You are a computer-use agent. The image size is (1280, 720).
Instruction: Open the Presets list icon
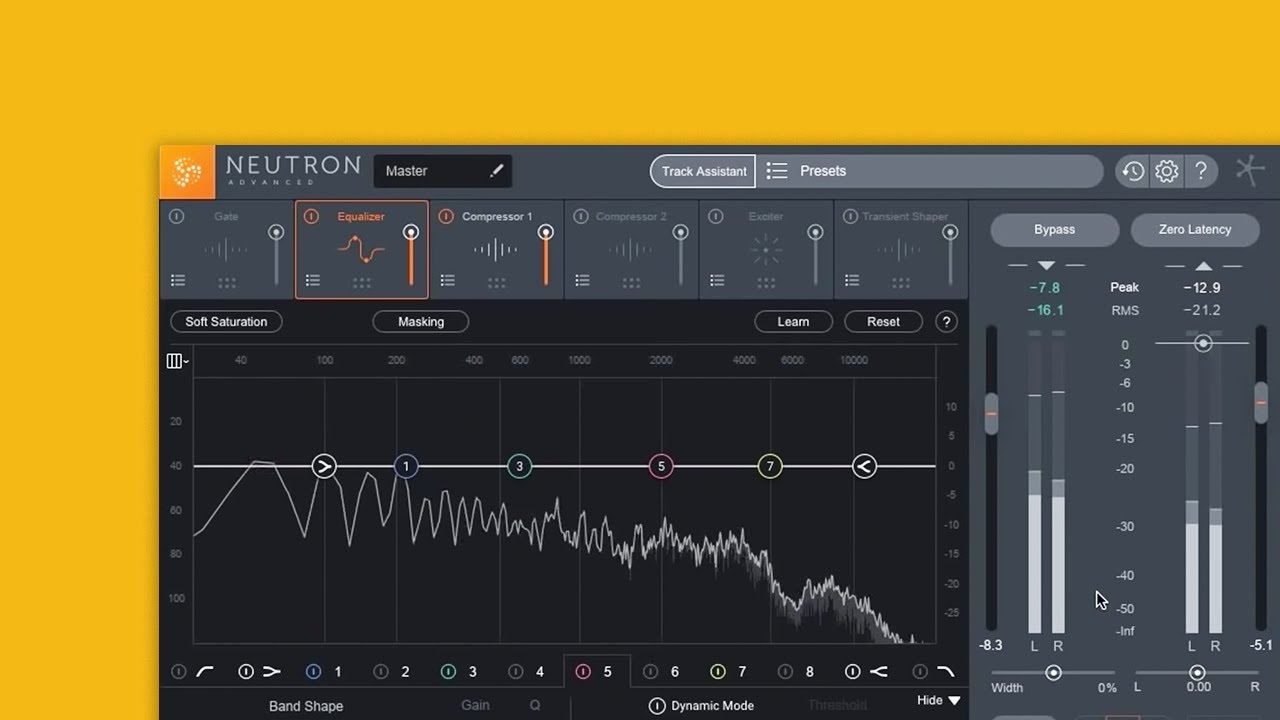pyautogui.click(x=777, y=171)
